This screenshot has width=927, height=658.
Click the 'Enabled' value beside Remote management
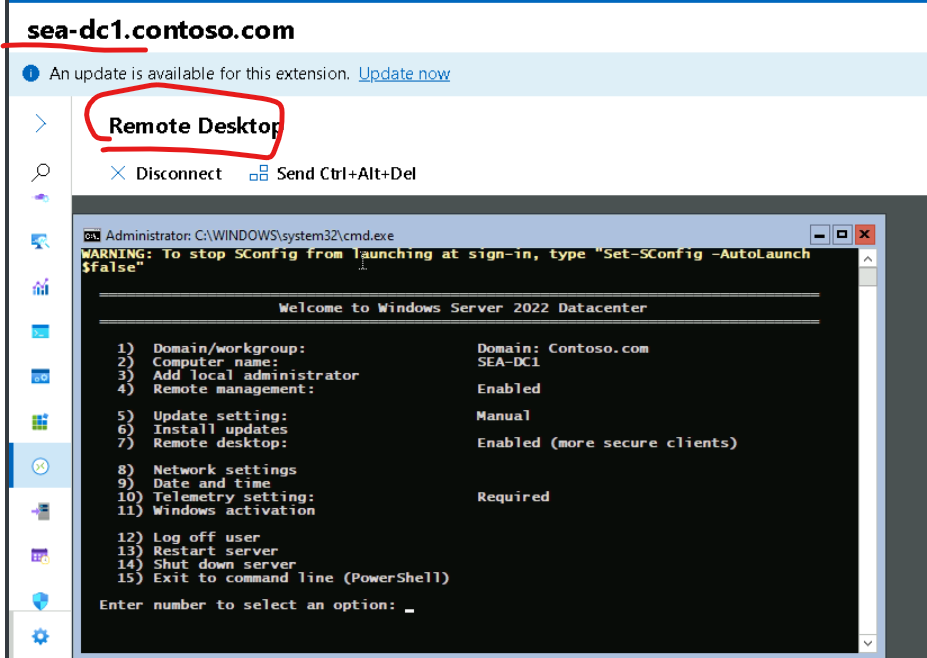pos(508,389)
